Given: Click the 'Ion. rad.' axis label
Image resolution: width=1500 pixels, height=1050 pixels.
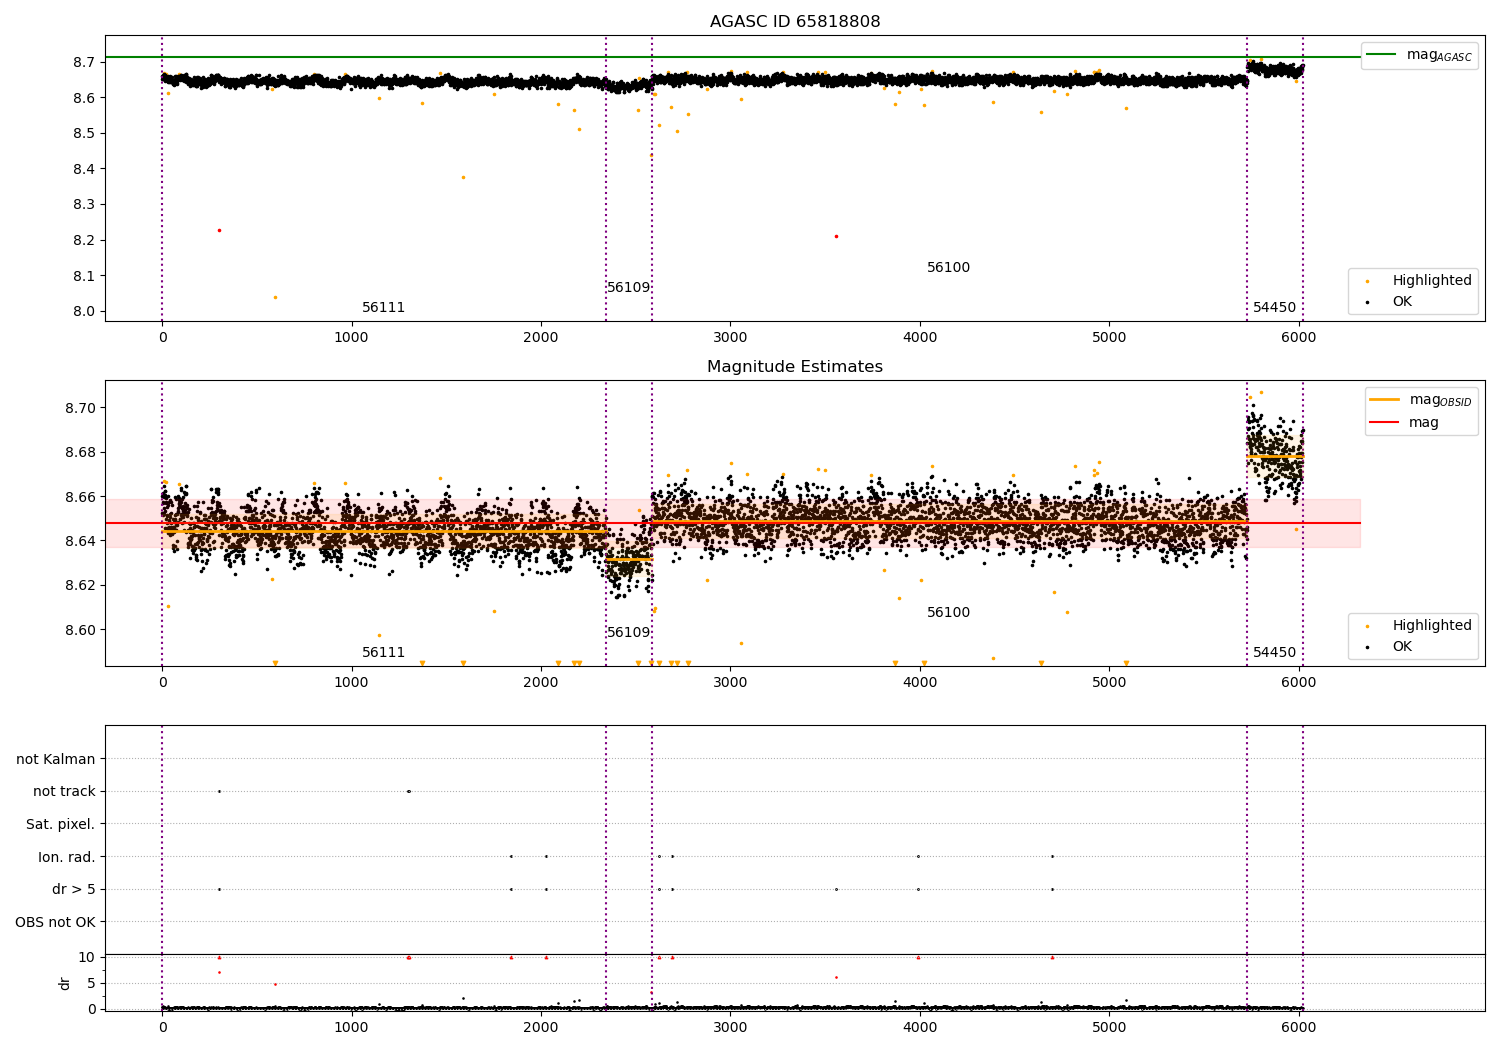Looking at the screenshot, I should click(67, 858).
